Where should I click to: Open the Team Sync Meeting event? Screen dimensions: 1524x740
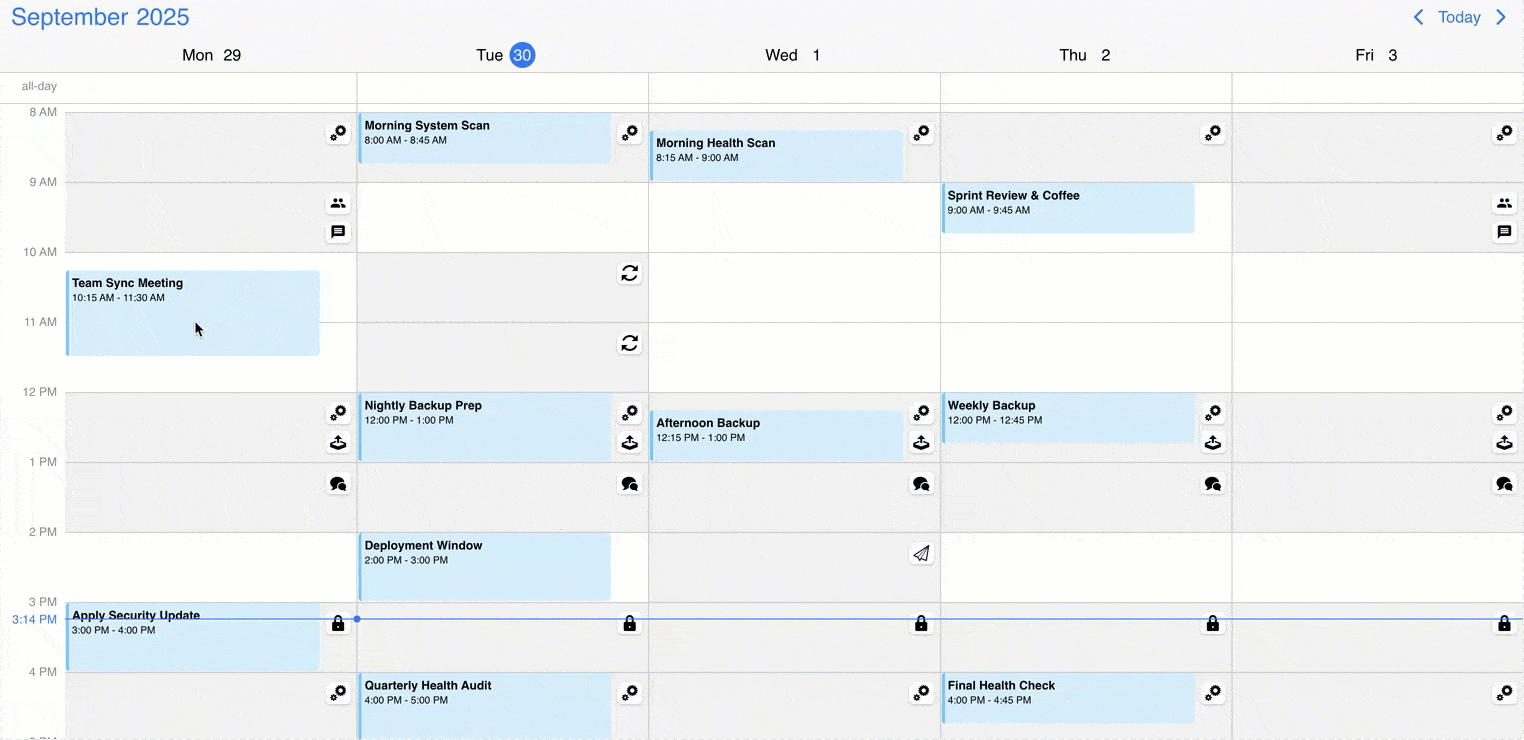point(192,312)
